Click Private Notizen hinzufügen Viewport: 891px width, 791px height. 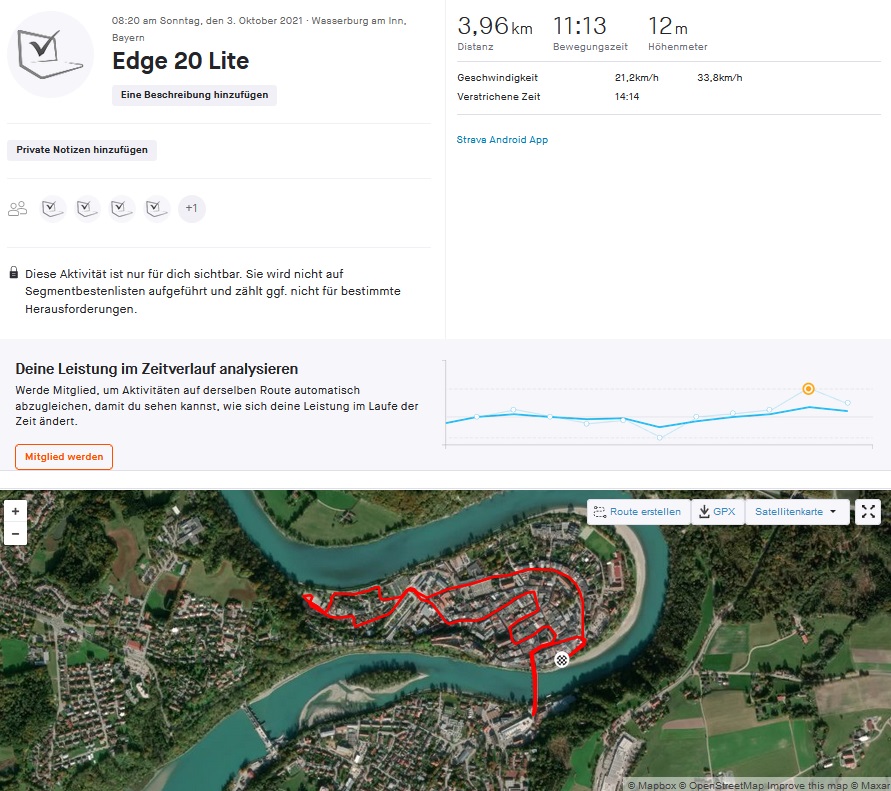pyautogui.click(x=82, y=150)
